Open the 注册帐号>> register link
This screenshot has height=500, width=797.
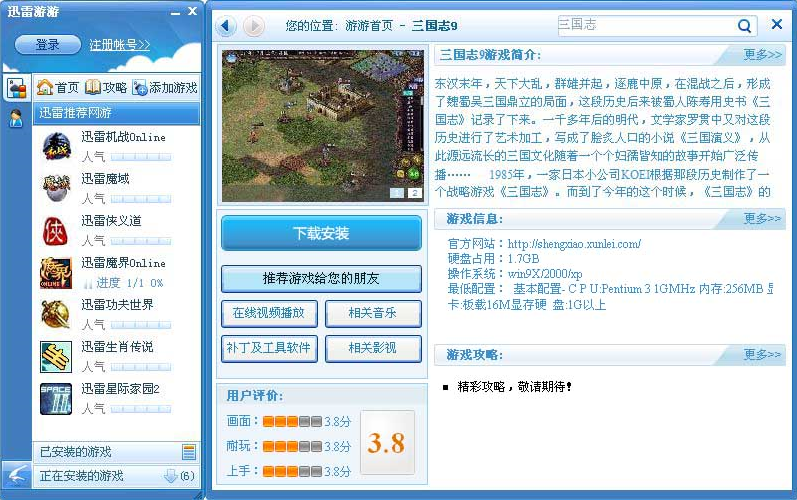pyautogui.click(x=119, y=45)
